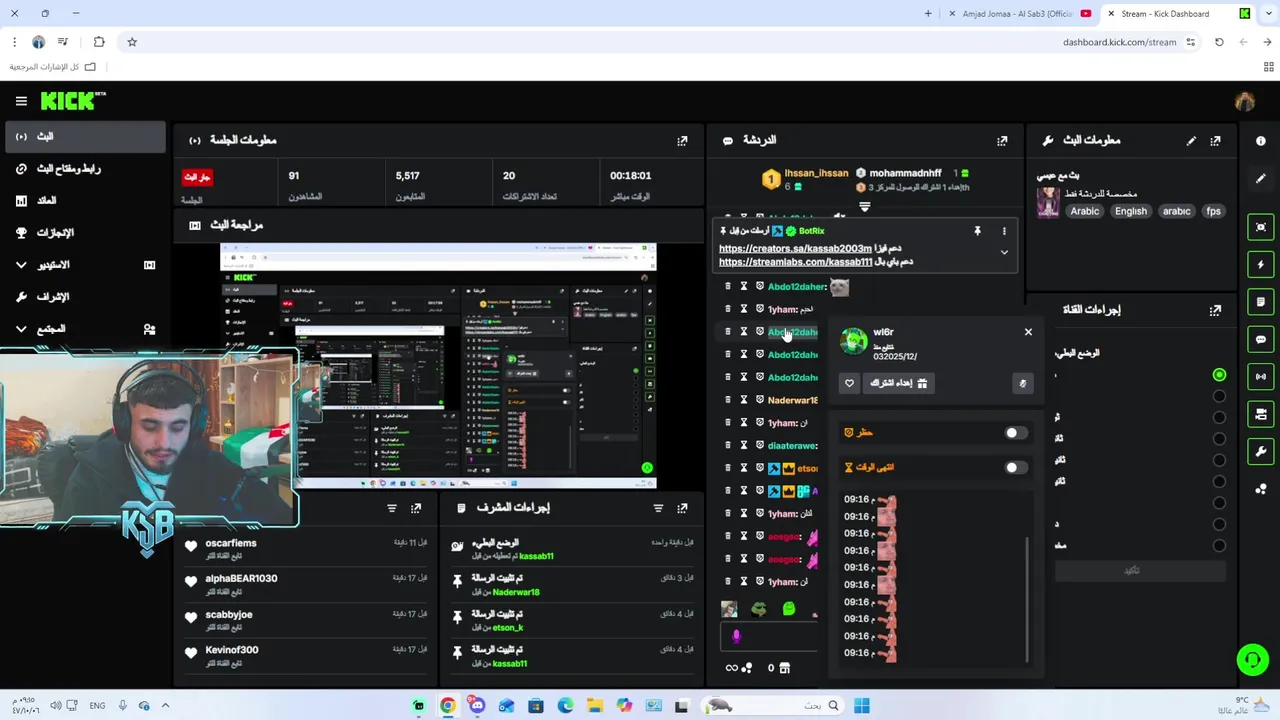1280x720 pixels.
Task: Click the user card message history scrollbar
Action: point(1027,600)
